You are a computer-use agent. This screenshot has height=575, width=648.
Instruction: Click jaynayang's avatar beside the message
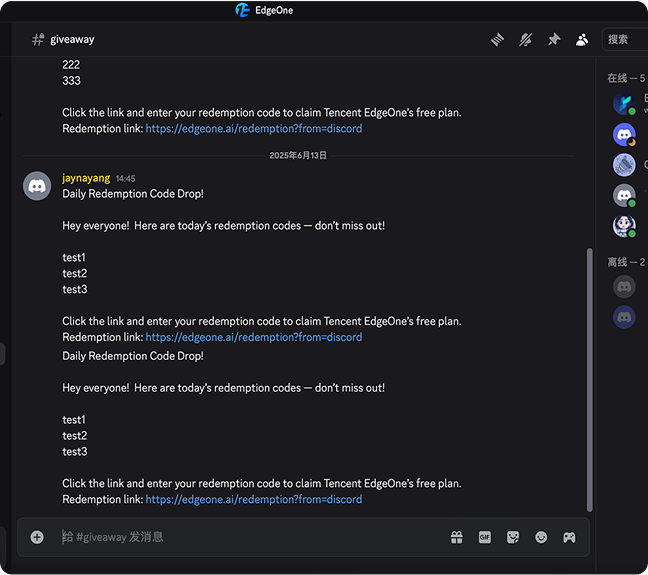37,186
